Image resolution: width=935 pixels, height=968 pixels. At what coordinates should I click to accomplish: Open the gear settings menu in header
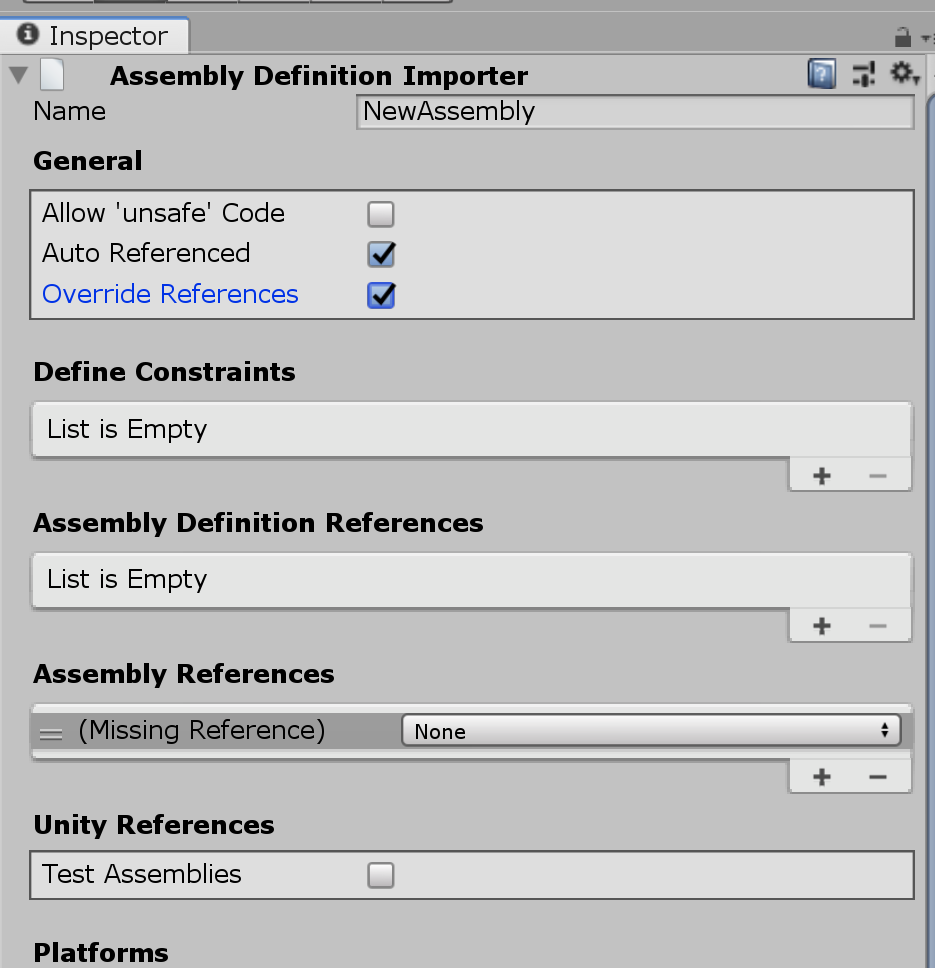click(903, 74)
